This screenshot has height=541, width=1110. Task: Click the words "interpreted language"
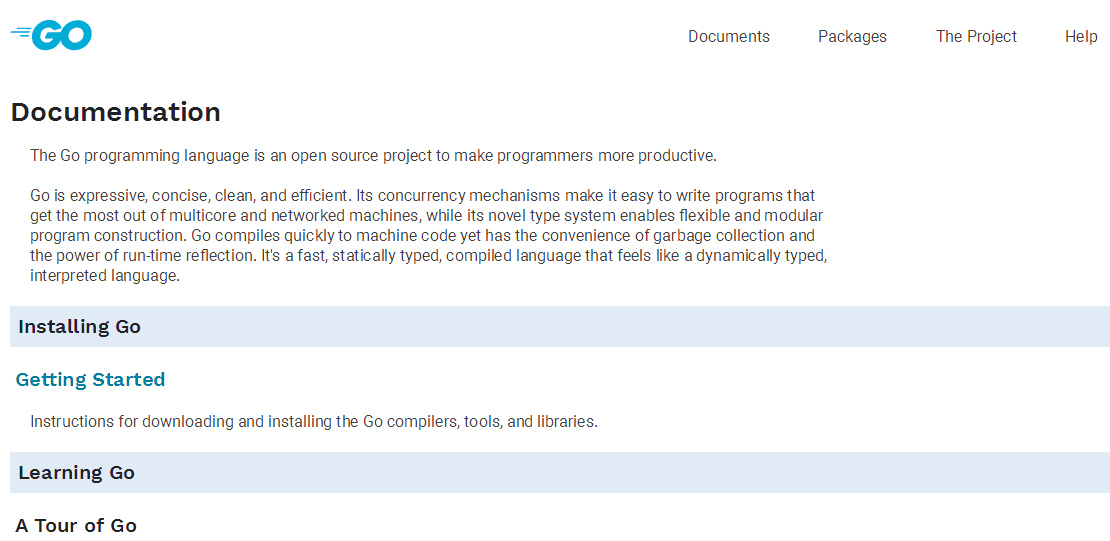pyautogui.click(x=105, y=276)
